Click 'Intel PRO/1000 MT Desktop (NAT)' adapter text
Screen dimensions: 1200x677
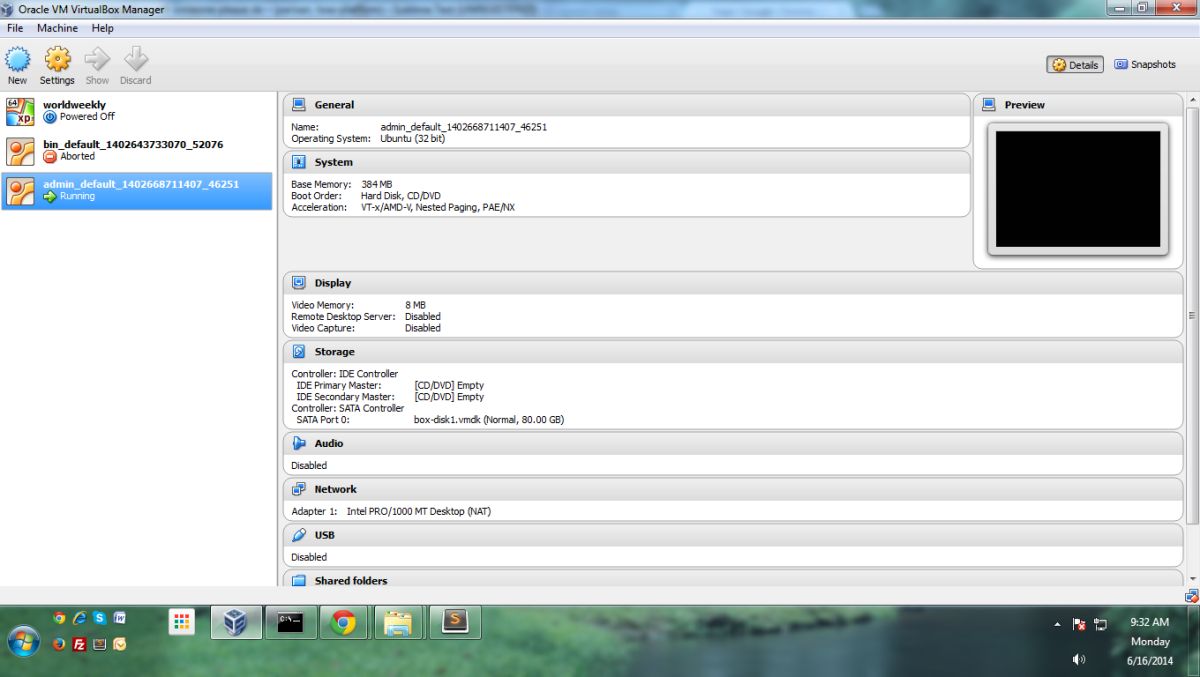coord(419,512)
